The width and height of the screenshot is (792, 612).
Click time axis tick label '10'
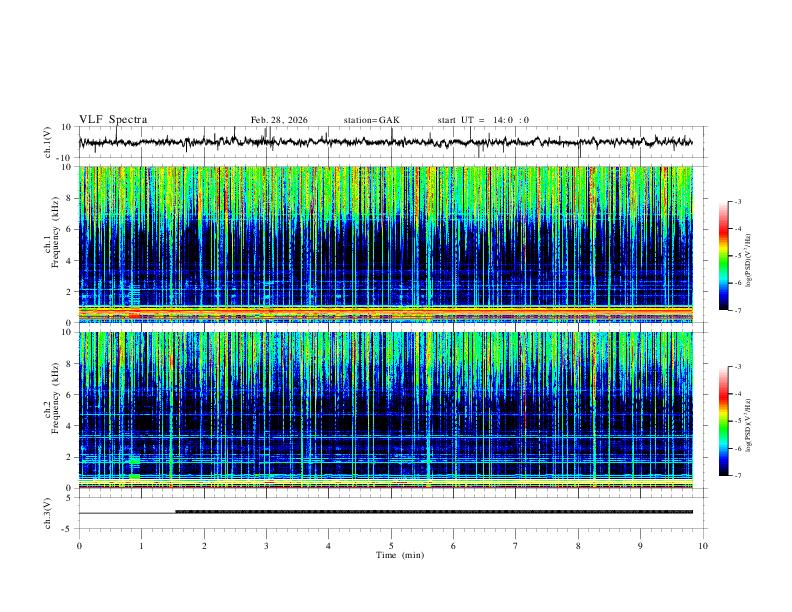703,546
